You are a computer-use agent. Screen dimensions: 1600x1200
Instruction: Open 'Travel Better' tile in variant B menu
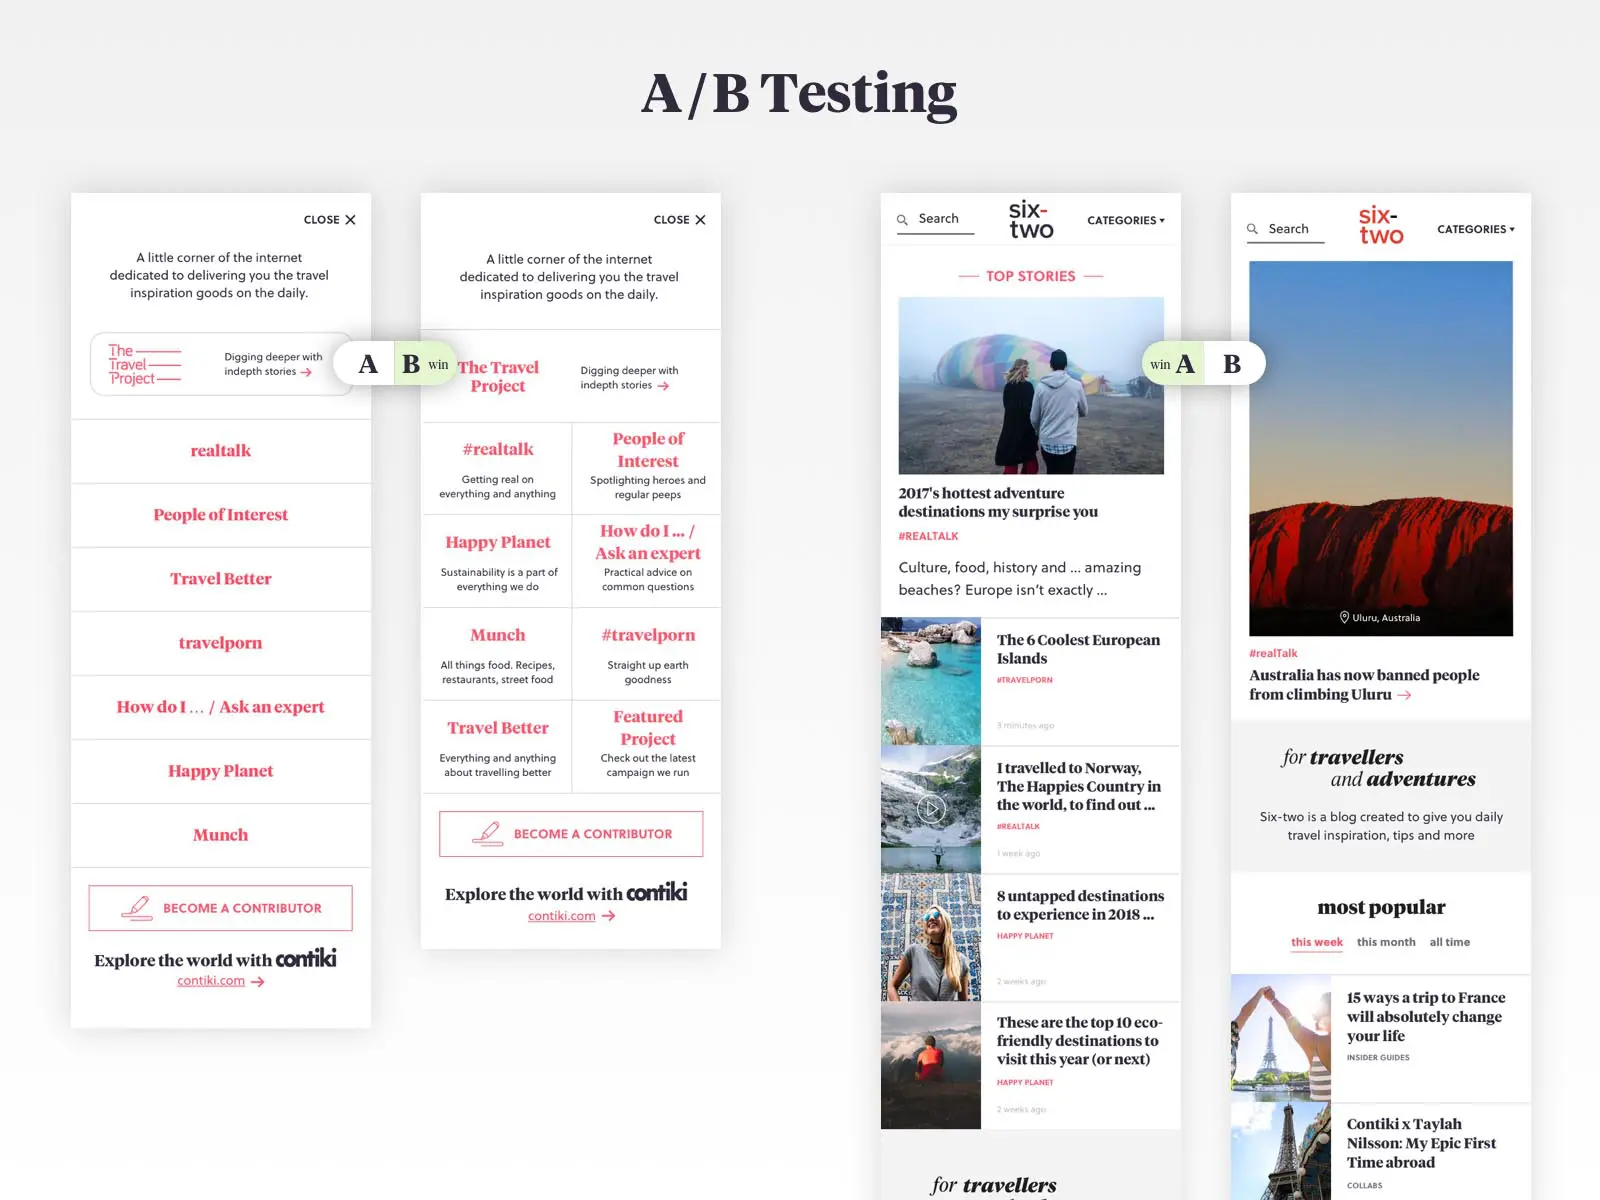coord(497,747)
